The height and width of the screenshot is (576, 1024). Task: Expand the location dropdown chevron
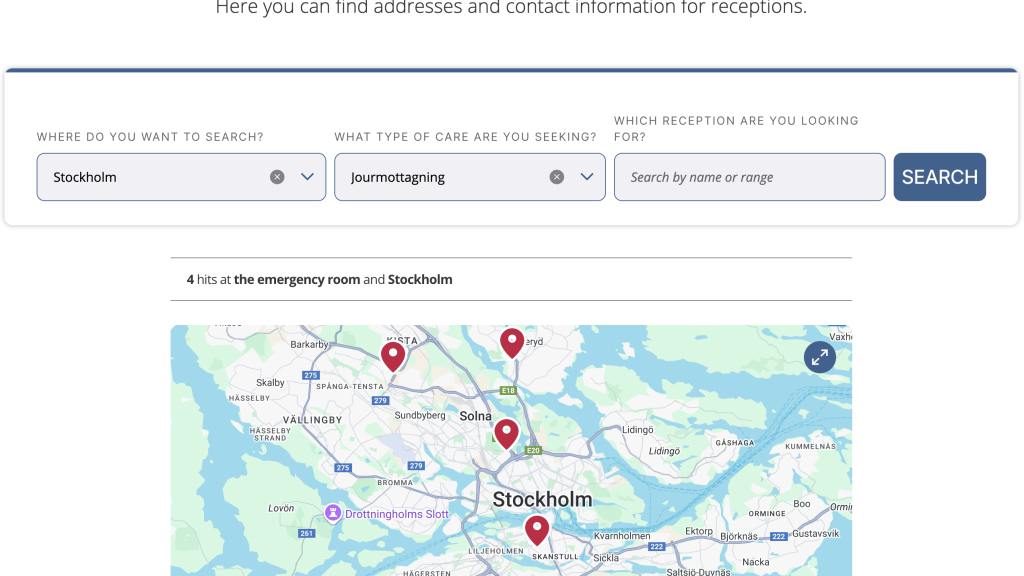coord(307,177)
